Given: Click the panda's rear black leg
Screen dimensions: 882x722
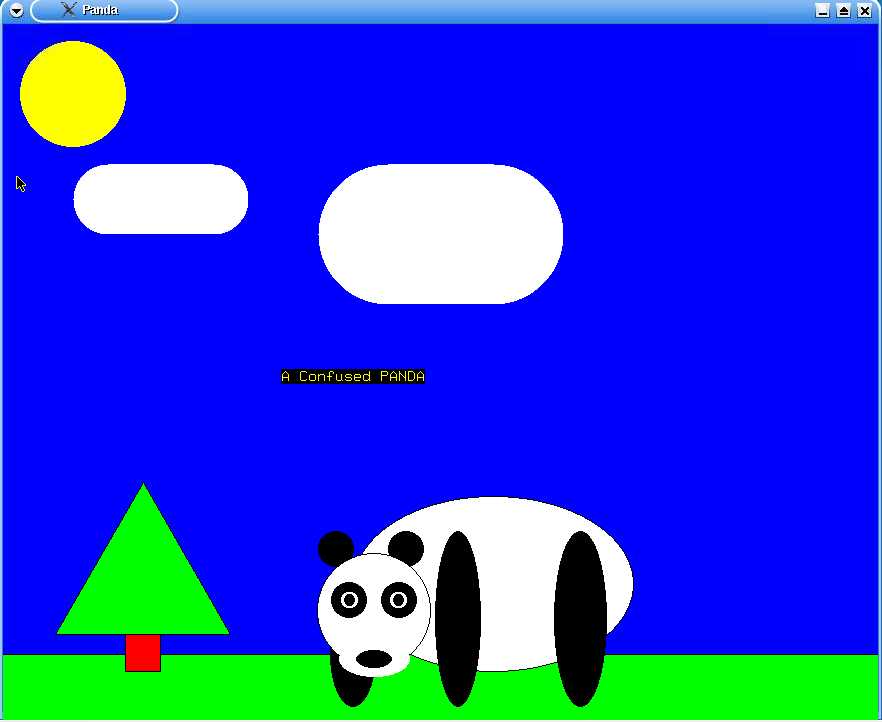Looking at the screenshot, I should pos(580,619).
